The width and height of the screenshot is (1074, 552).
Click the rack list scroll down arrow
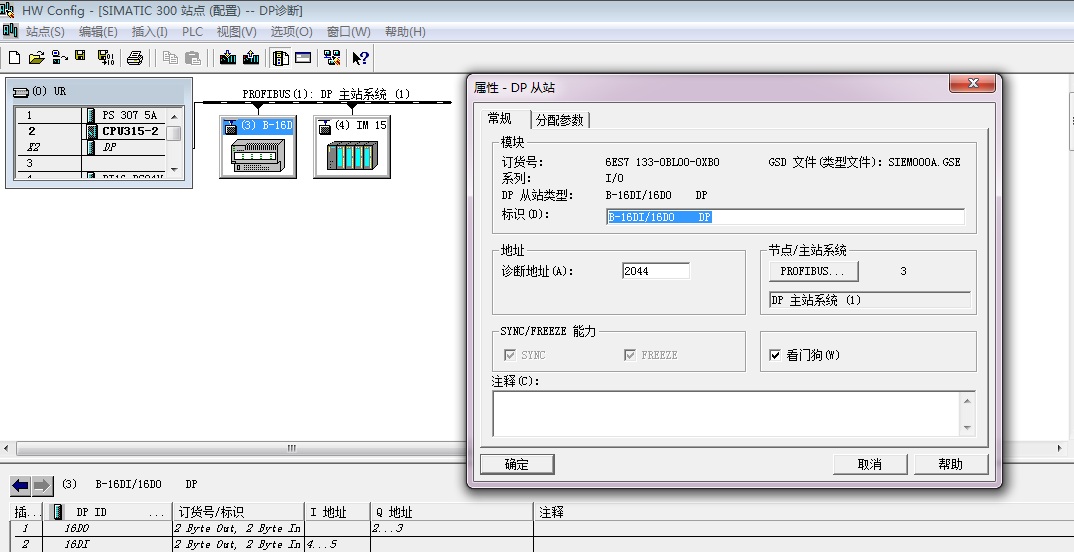tap(174, 169)
